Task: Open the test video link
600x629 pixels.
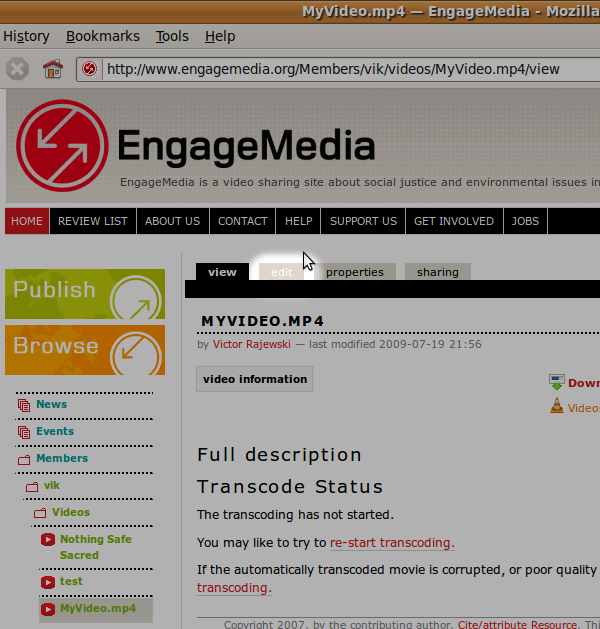Action: (71, 581)
